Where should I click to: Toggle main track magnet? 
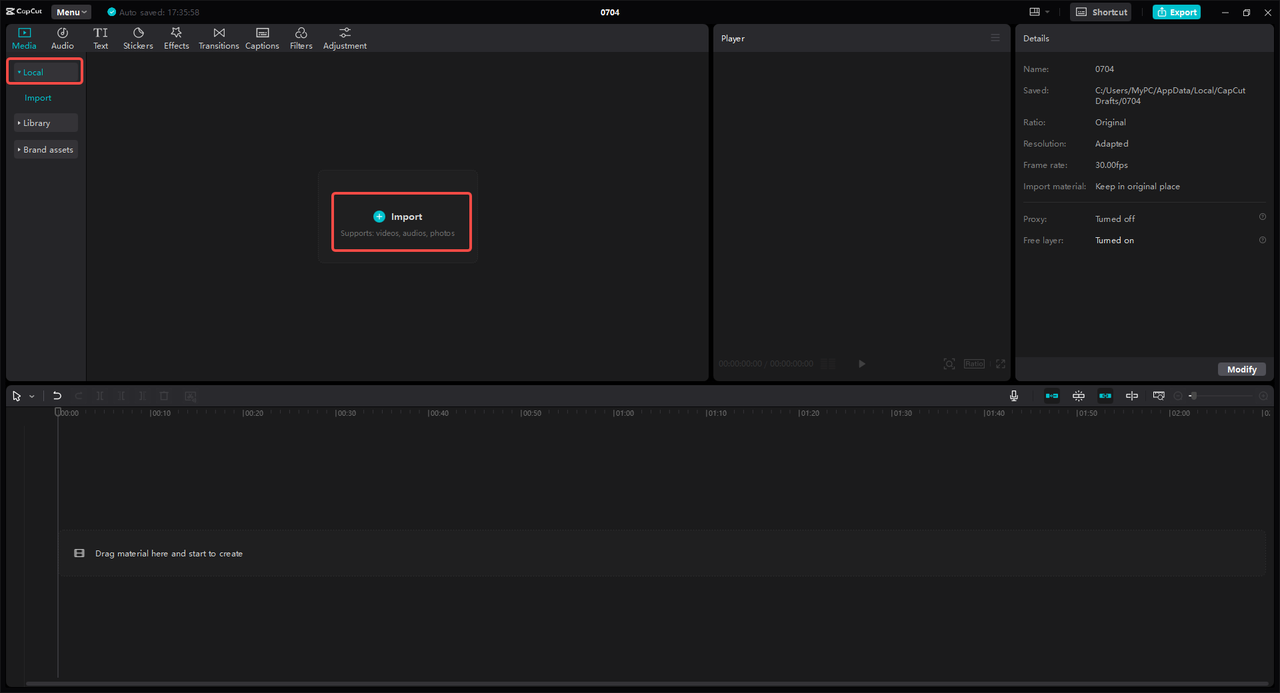pyautogui.click(x=1051, y=396)
